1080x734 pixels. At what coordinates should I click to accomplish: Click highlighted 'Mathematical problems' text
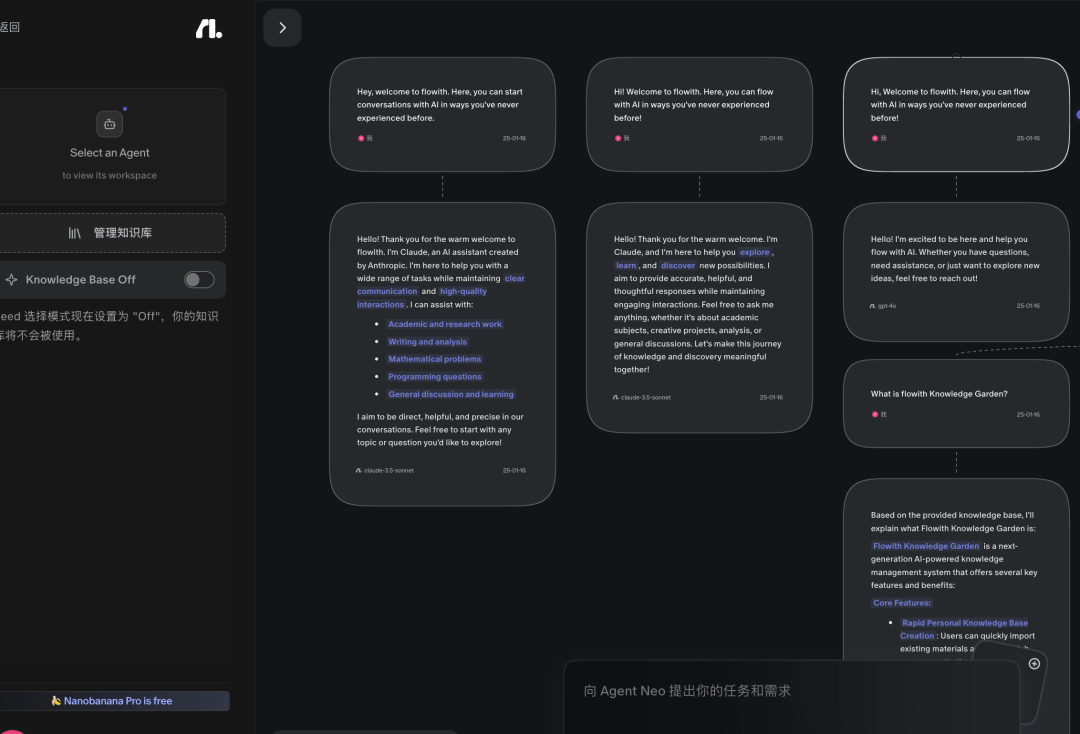tap(435, 359)
